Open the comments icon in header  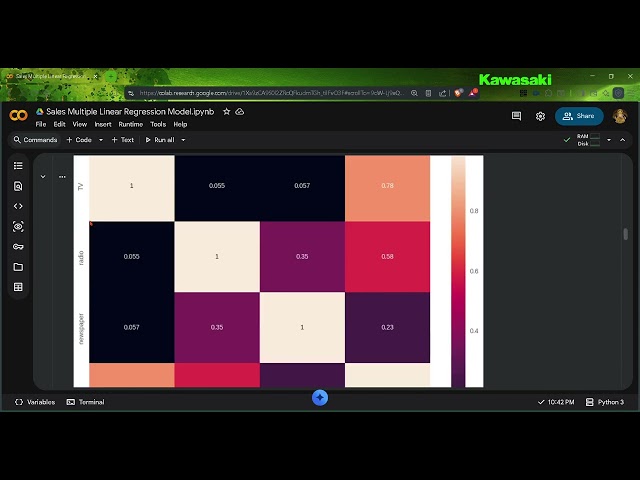coord(516,116)
